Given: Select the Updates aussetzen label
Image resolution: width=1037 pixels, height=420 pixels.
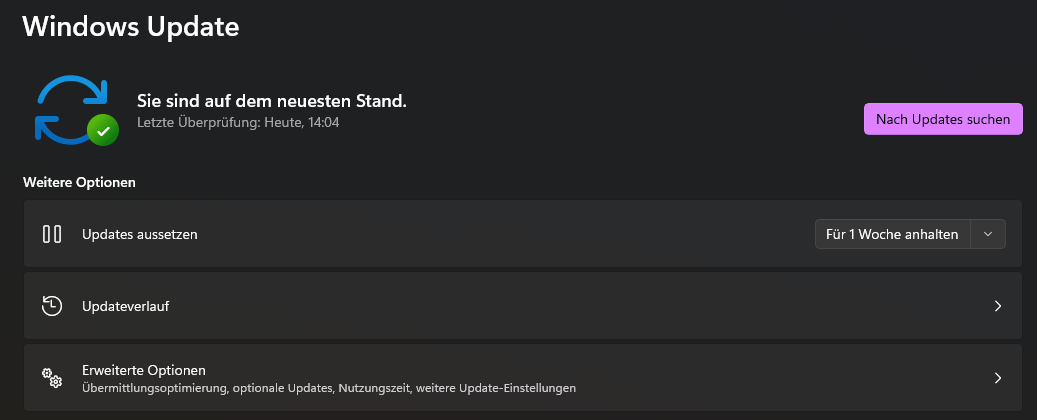Looking at the screenshot, I should [x=139, y=234].
